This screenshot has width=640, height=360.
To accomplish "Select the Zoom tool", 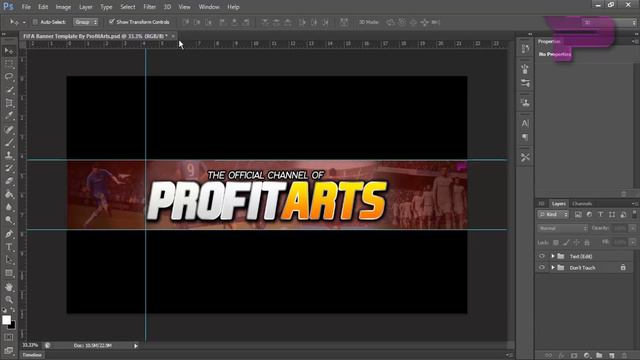I will coord(9,300).
